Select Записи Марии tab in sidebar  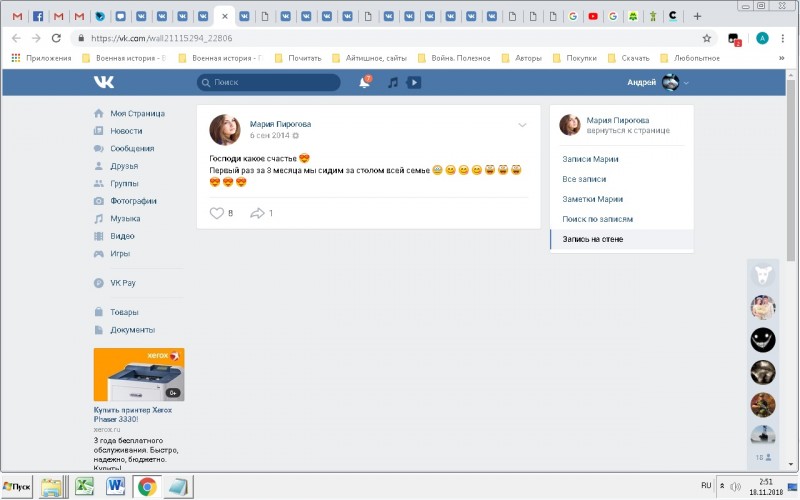[590, 159]
